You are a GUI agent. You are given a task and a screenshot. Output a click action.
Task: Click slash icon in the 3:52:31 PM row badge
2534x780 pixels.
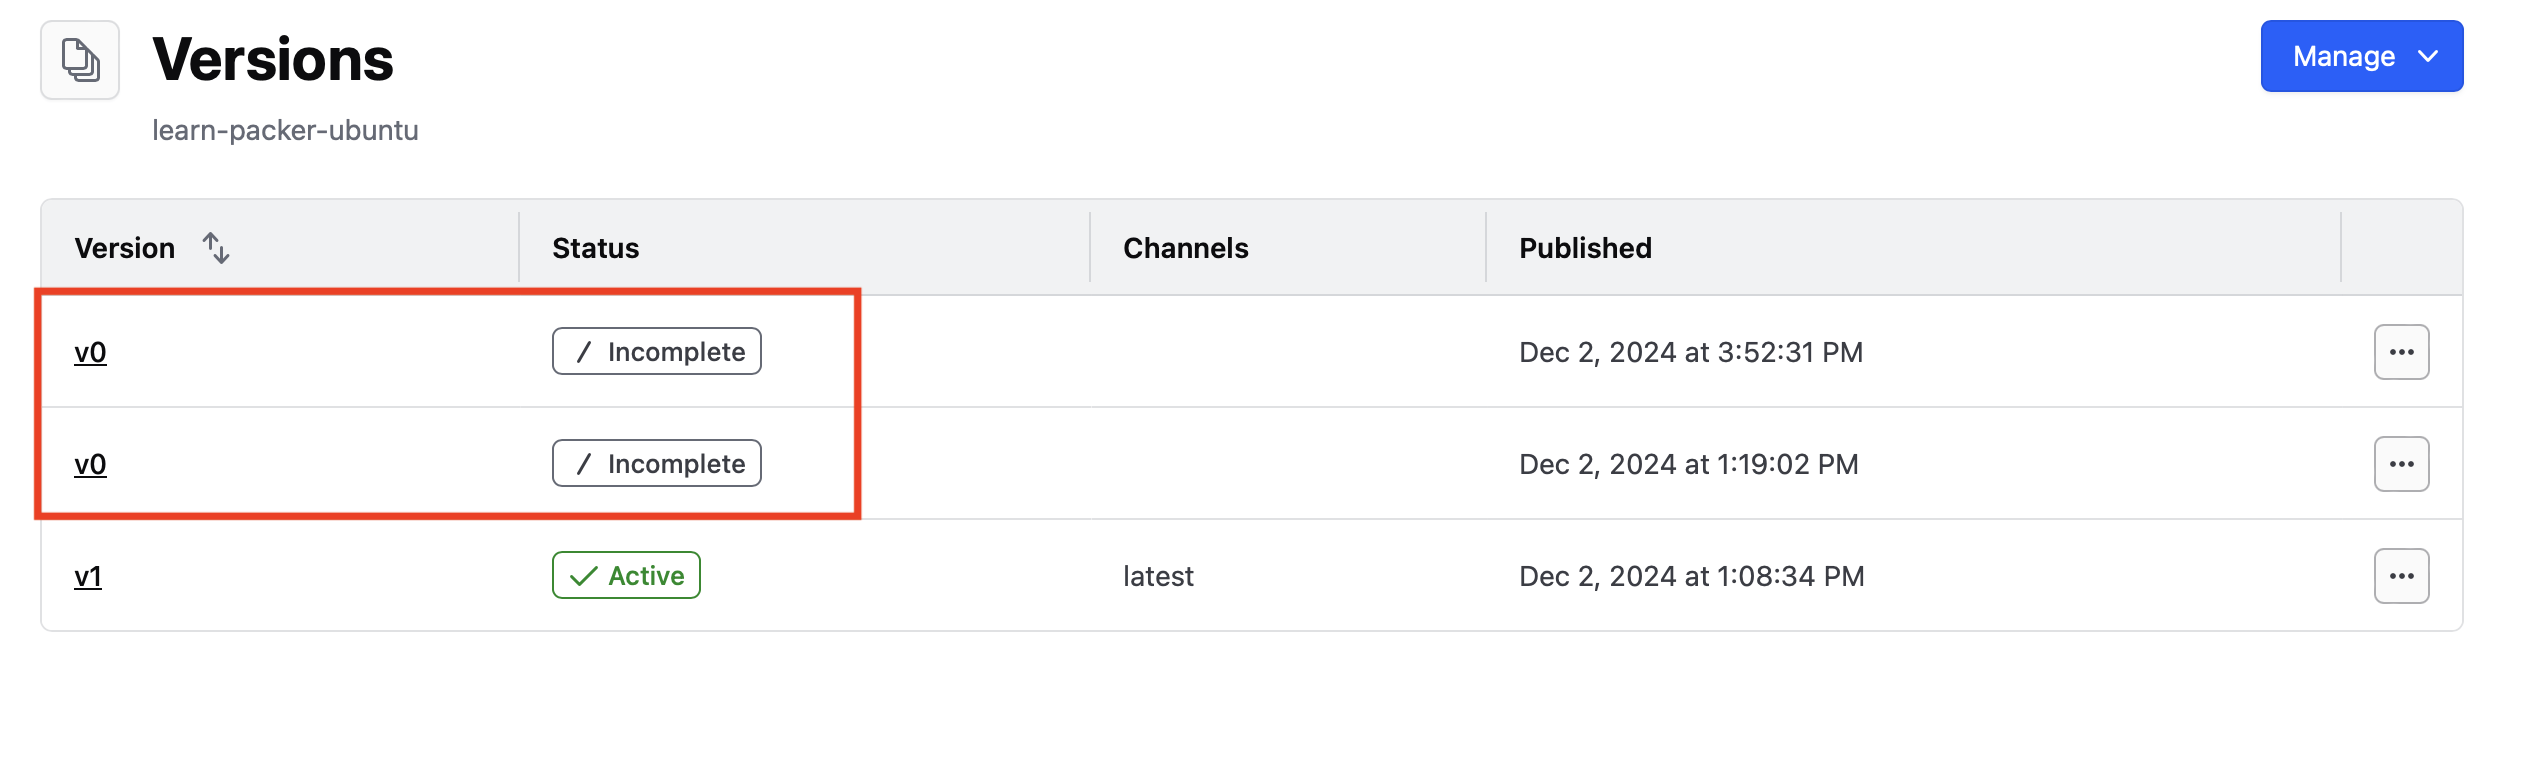(584, 352)
